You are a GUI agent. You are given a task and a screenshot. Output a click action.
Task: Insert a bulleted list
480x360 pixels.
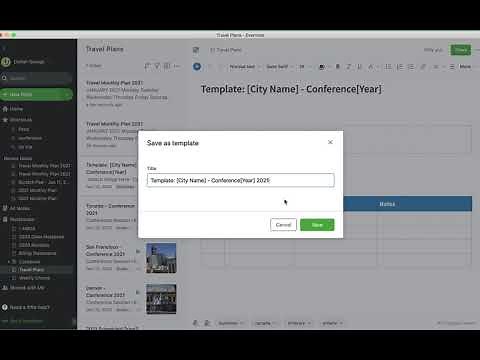(x=388, y=67)
